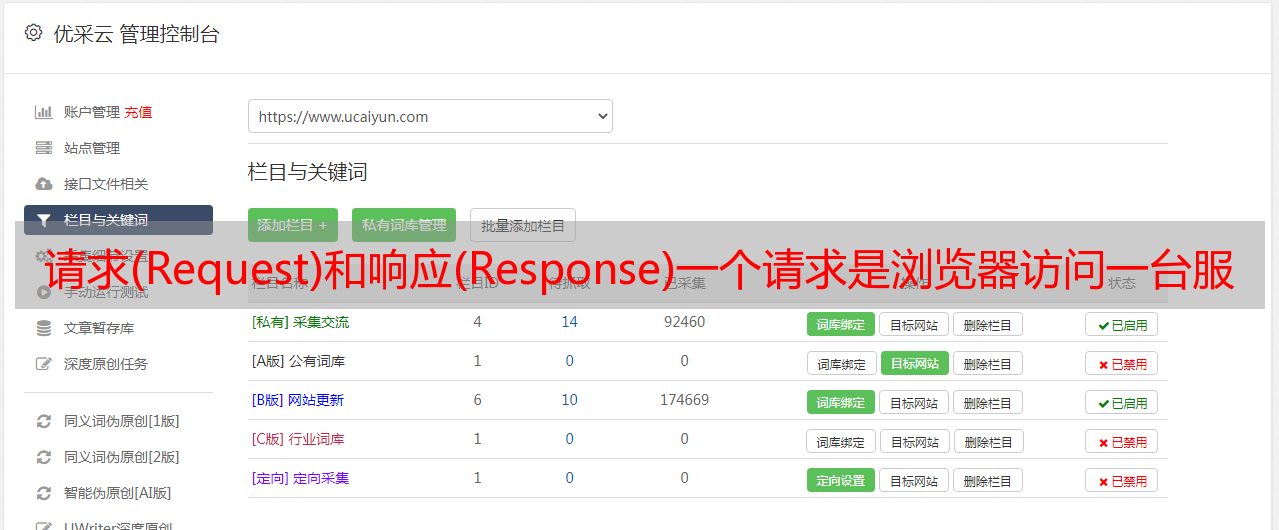Click the [私有] 采集交流 column name

click(300, 322)
